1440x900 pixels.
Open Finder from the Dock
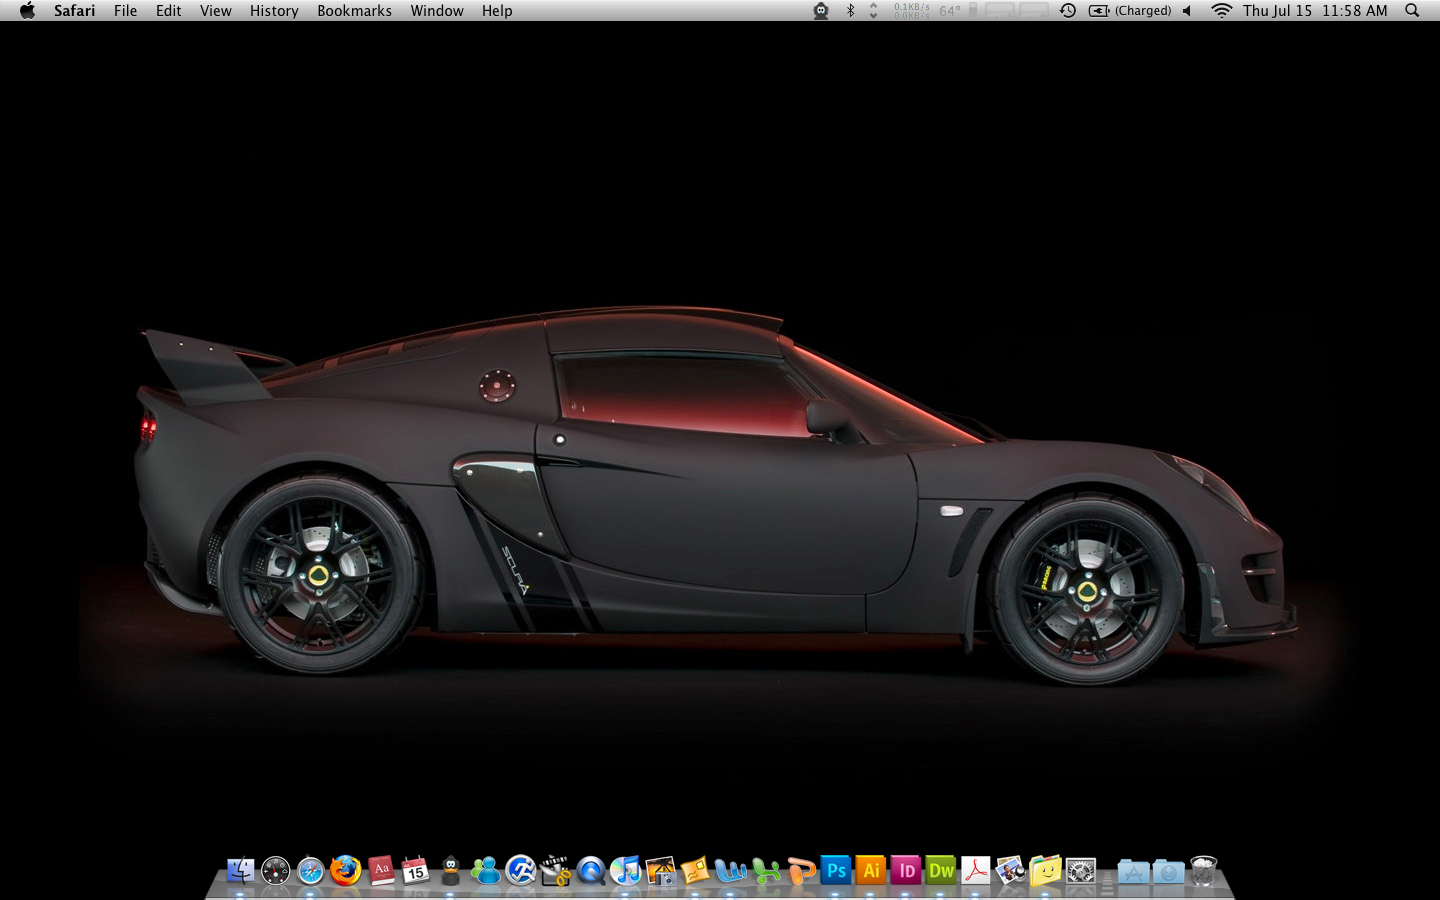[x=240, y=871]
